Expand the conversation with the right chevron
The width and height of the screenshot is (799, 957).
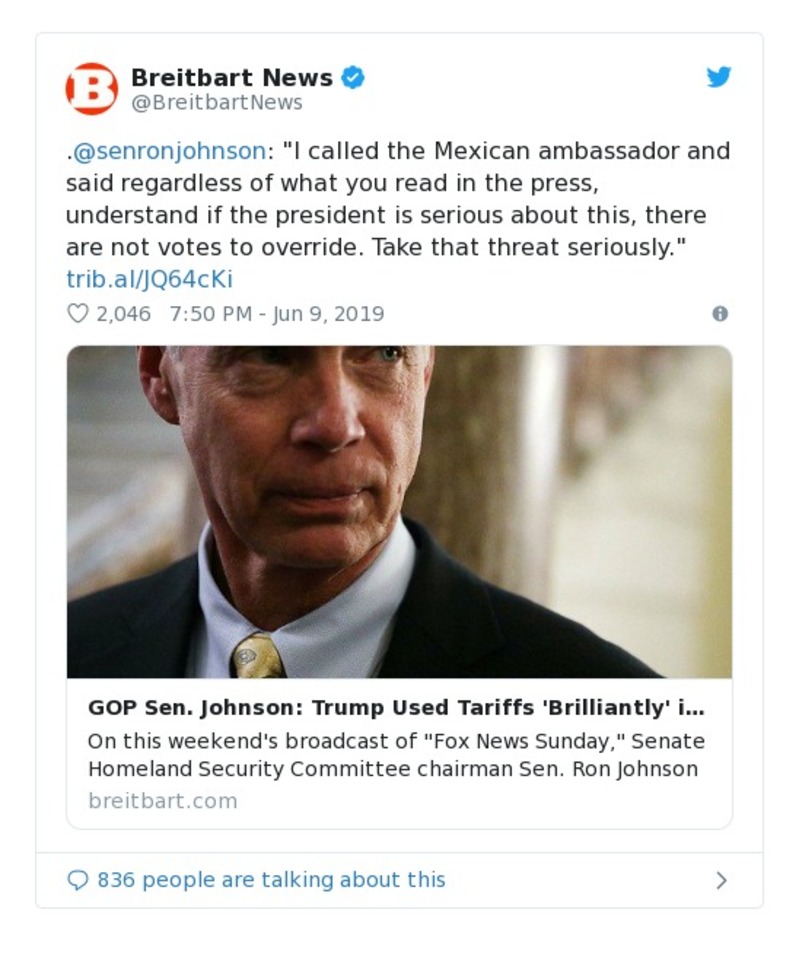tap(721, 880)
